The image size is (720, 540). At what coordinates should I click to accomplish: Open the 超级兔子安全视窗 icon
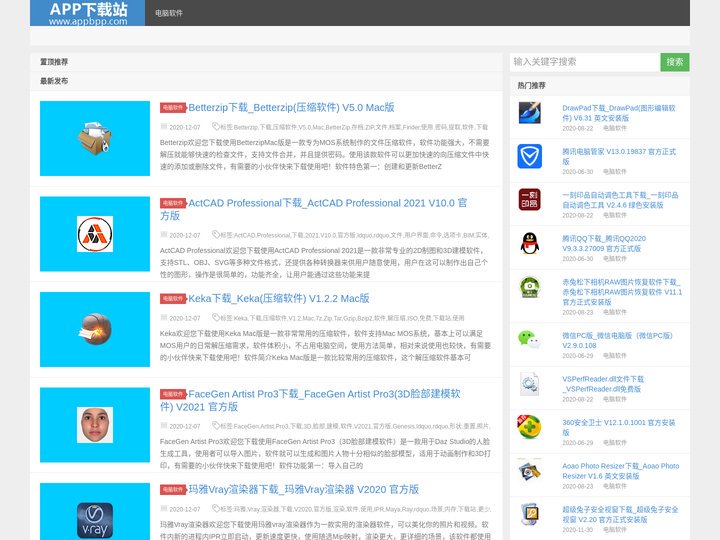[529, 514]
